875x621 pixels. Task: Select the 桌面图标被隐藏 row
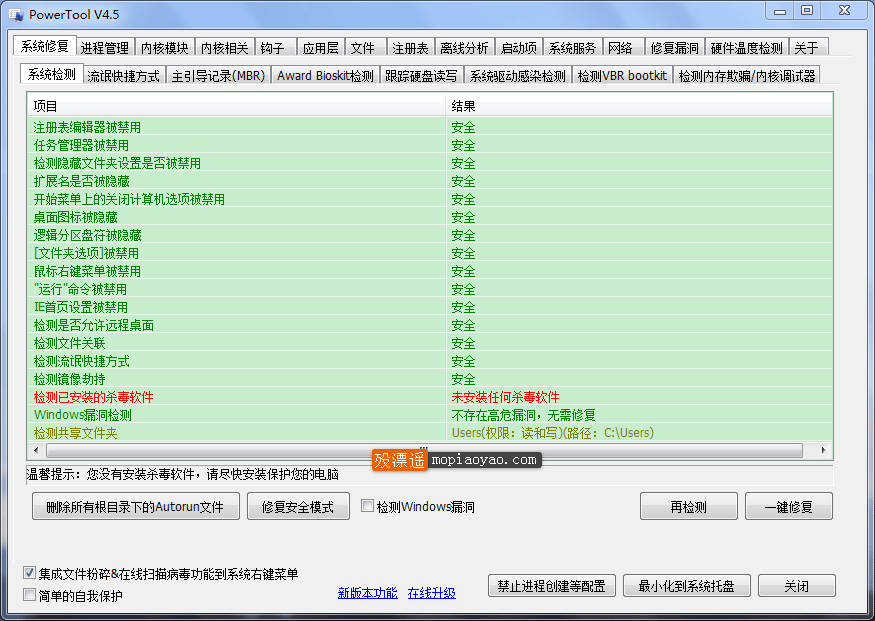430,217
